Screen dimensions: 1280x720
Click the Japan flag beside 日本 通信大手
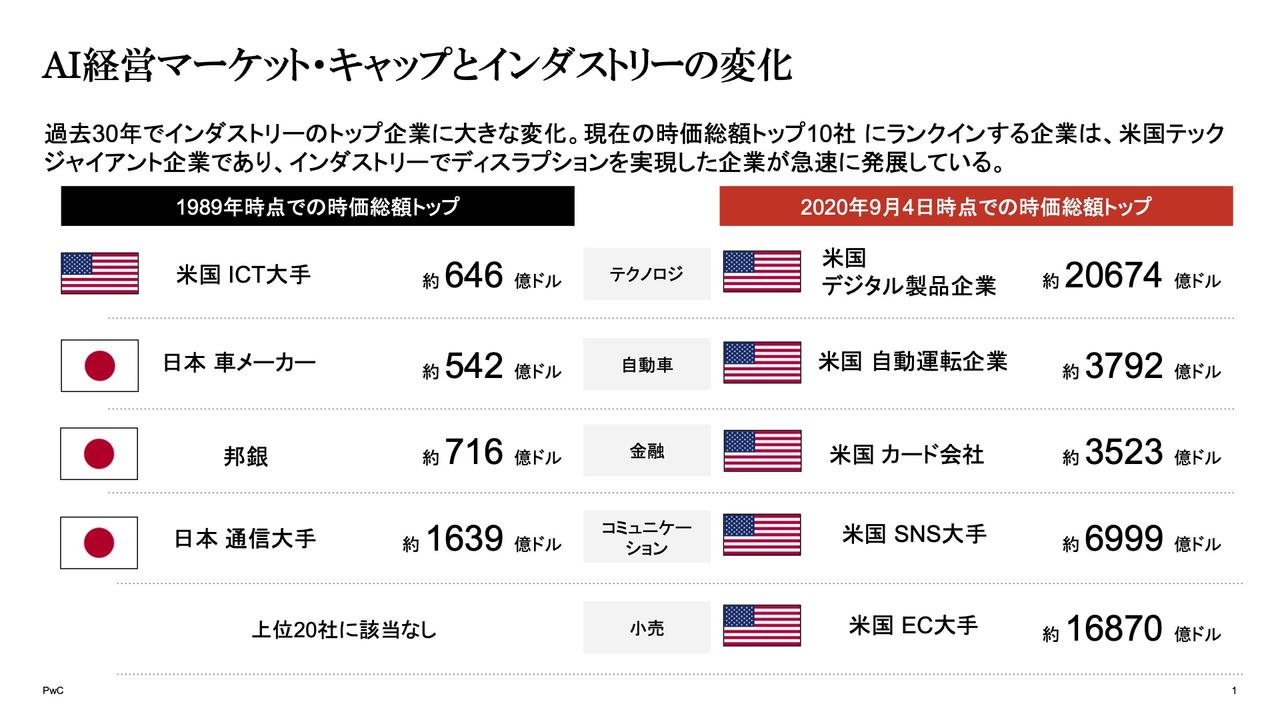pos(99,542)
